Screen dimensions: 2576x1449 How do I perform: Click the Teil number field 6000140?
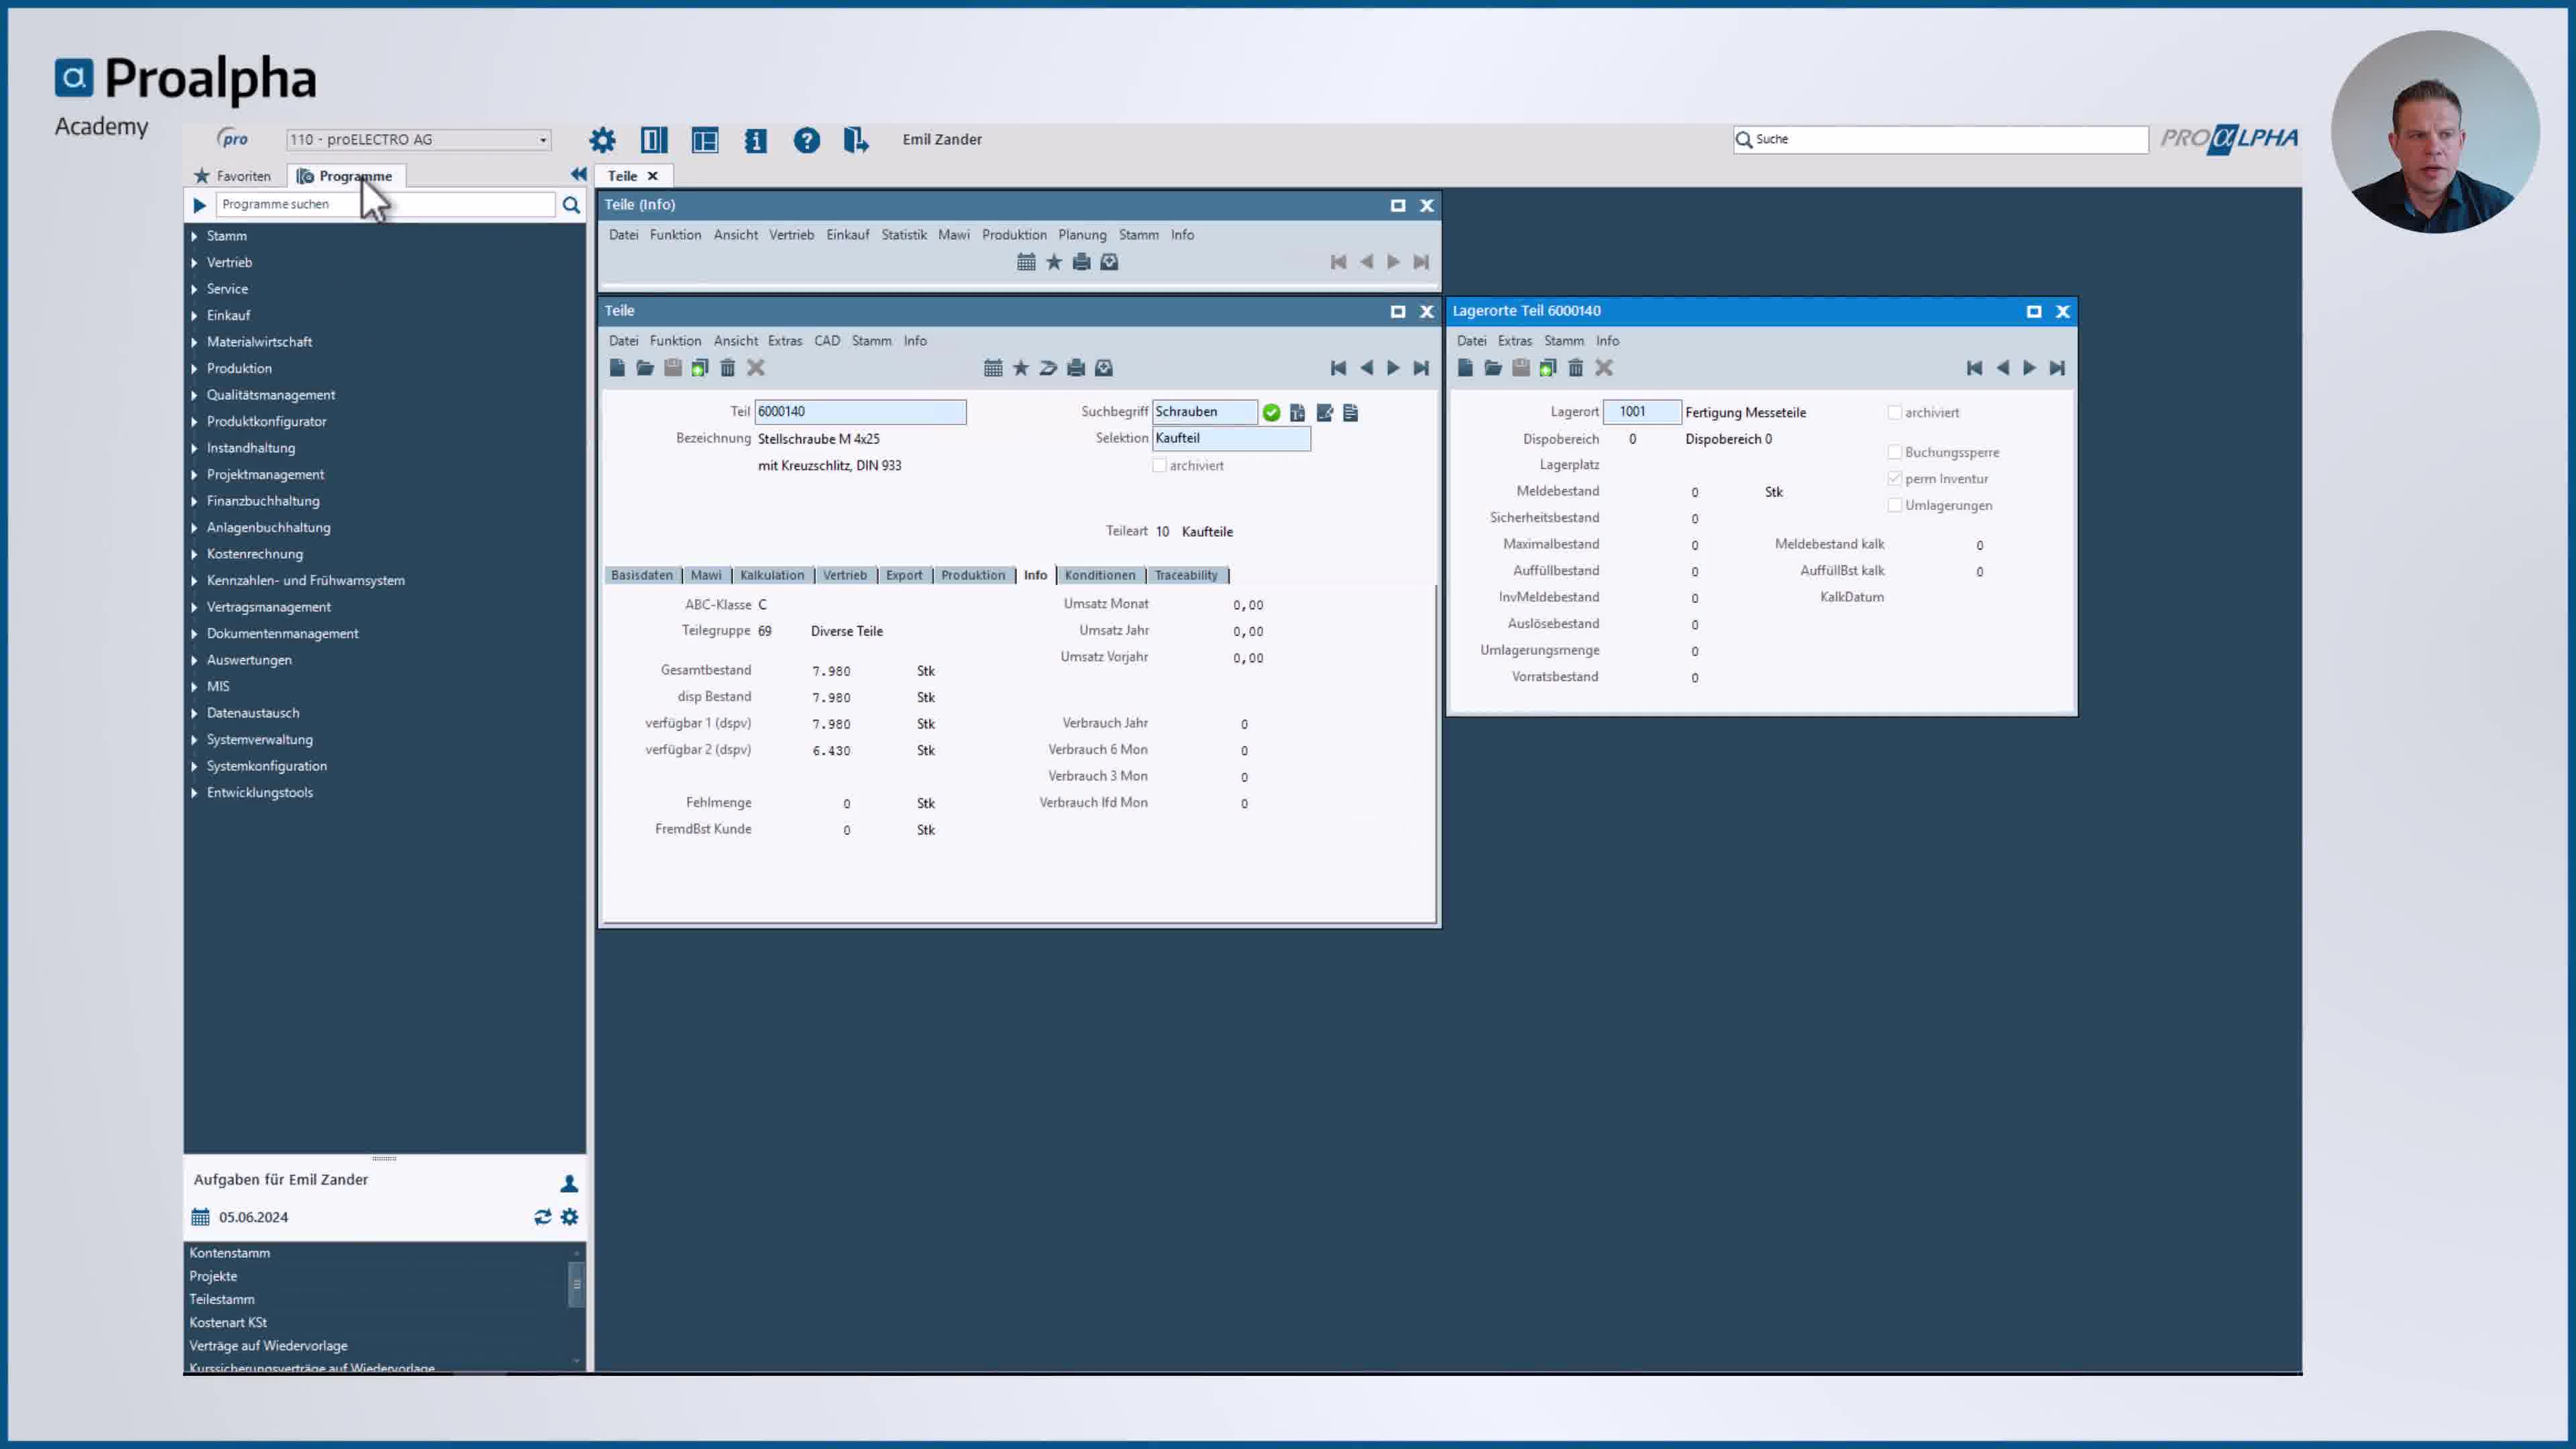[860, 412]
